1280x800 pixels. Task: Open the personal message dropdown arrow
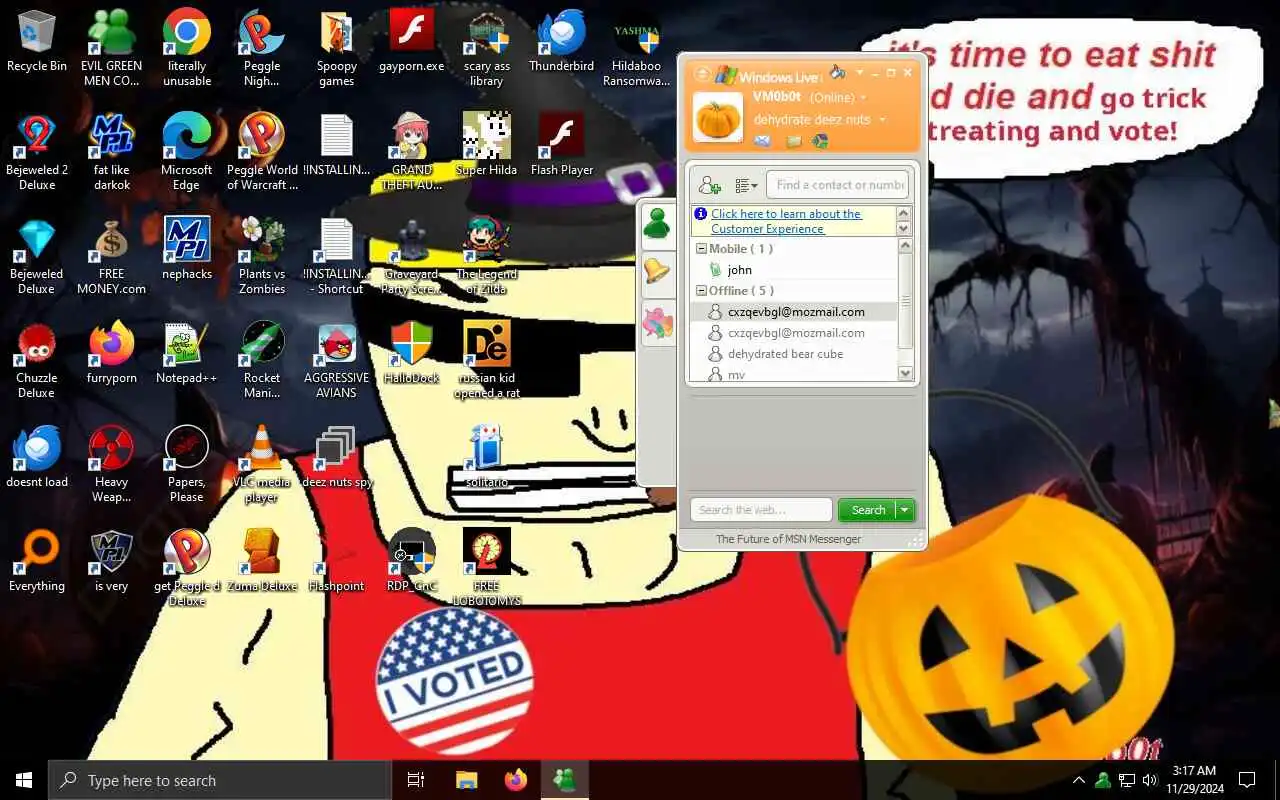882,120
